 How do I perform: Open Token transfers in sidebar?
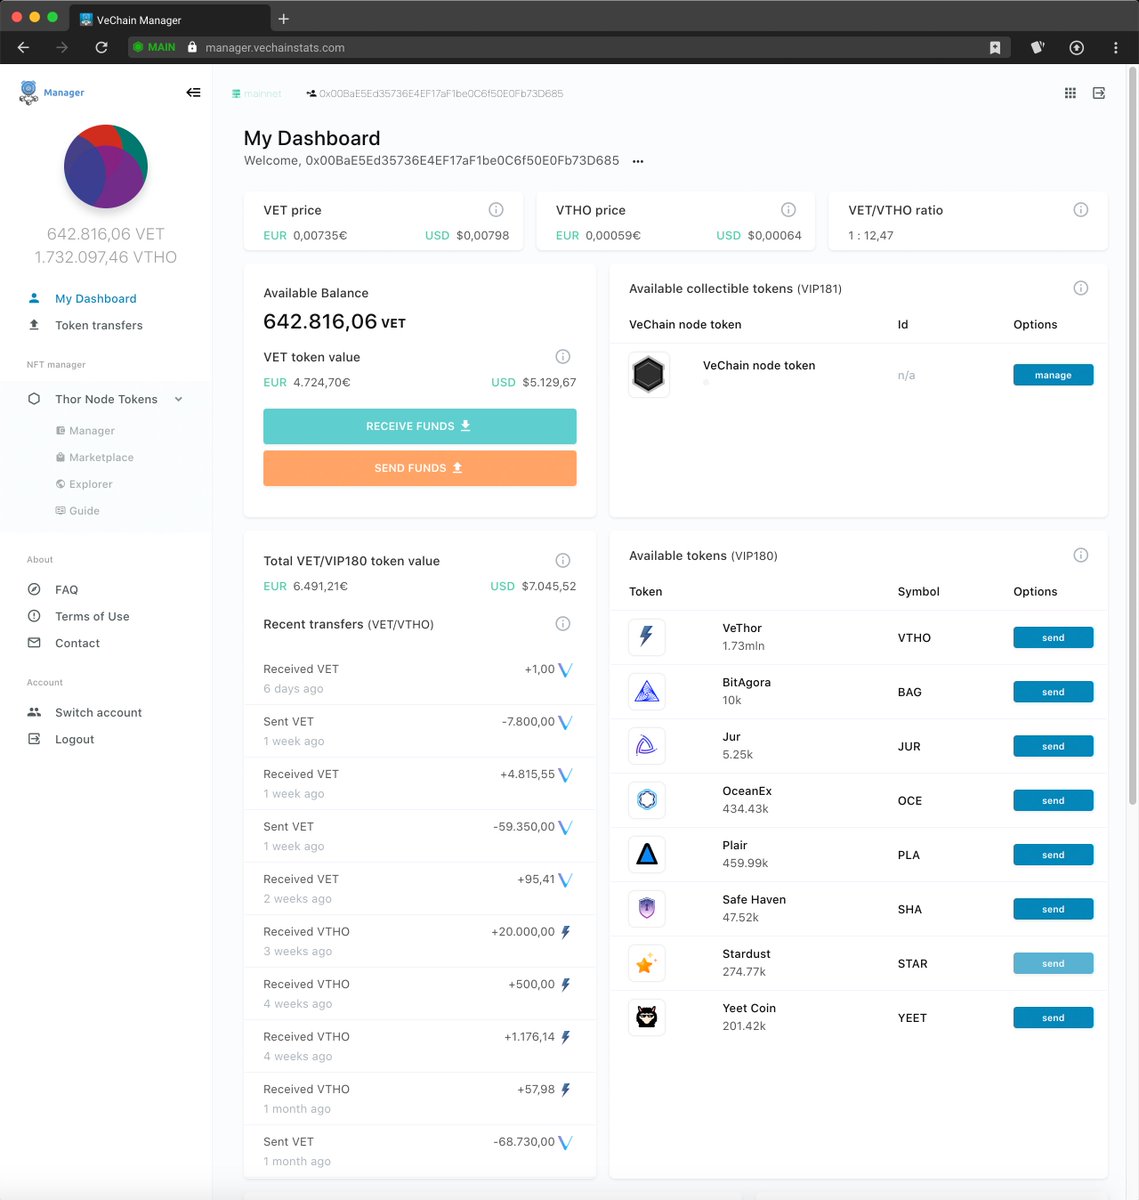[x=99, y=325]
